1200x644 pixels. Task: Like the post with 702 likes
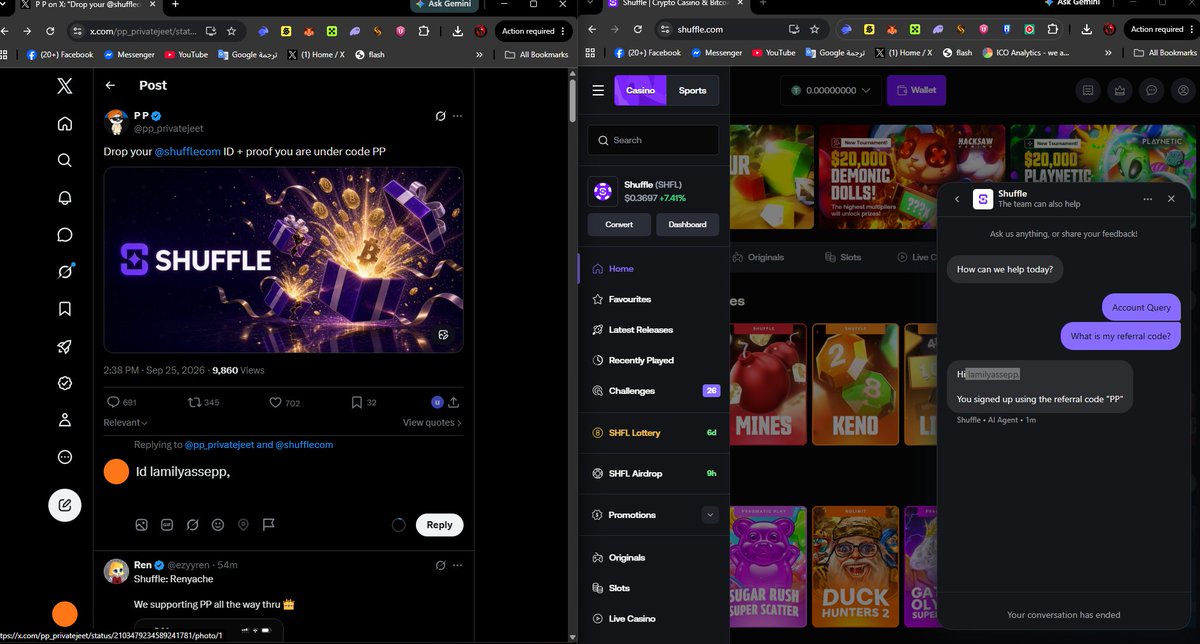[276, 402]
